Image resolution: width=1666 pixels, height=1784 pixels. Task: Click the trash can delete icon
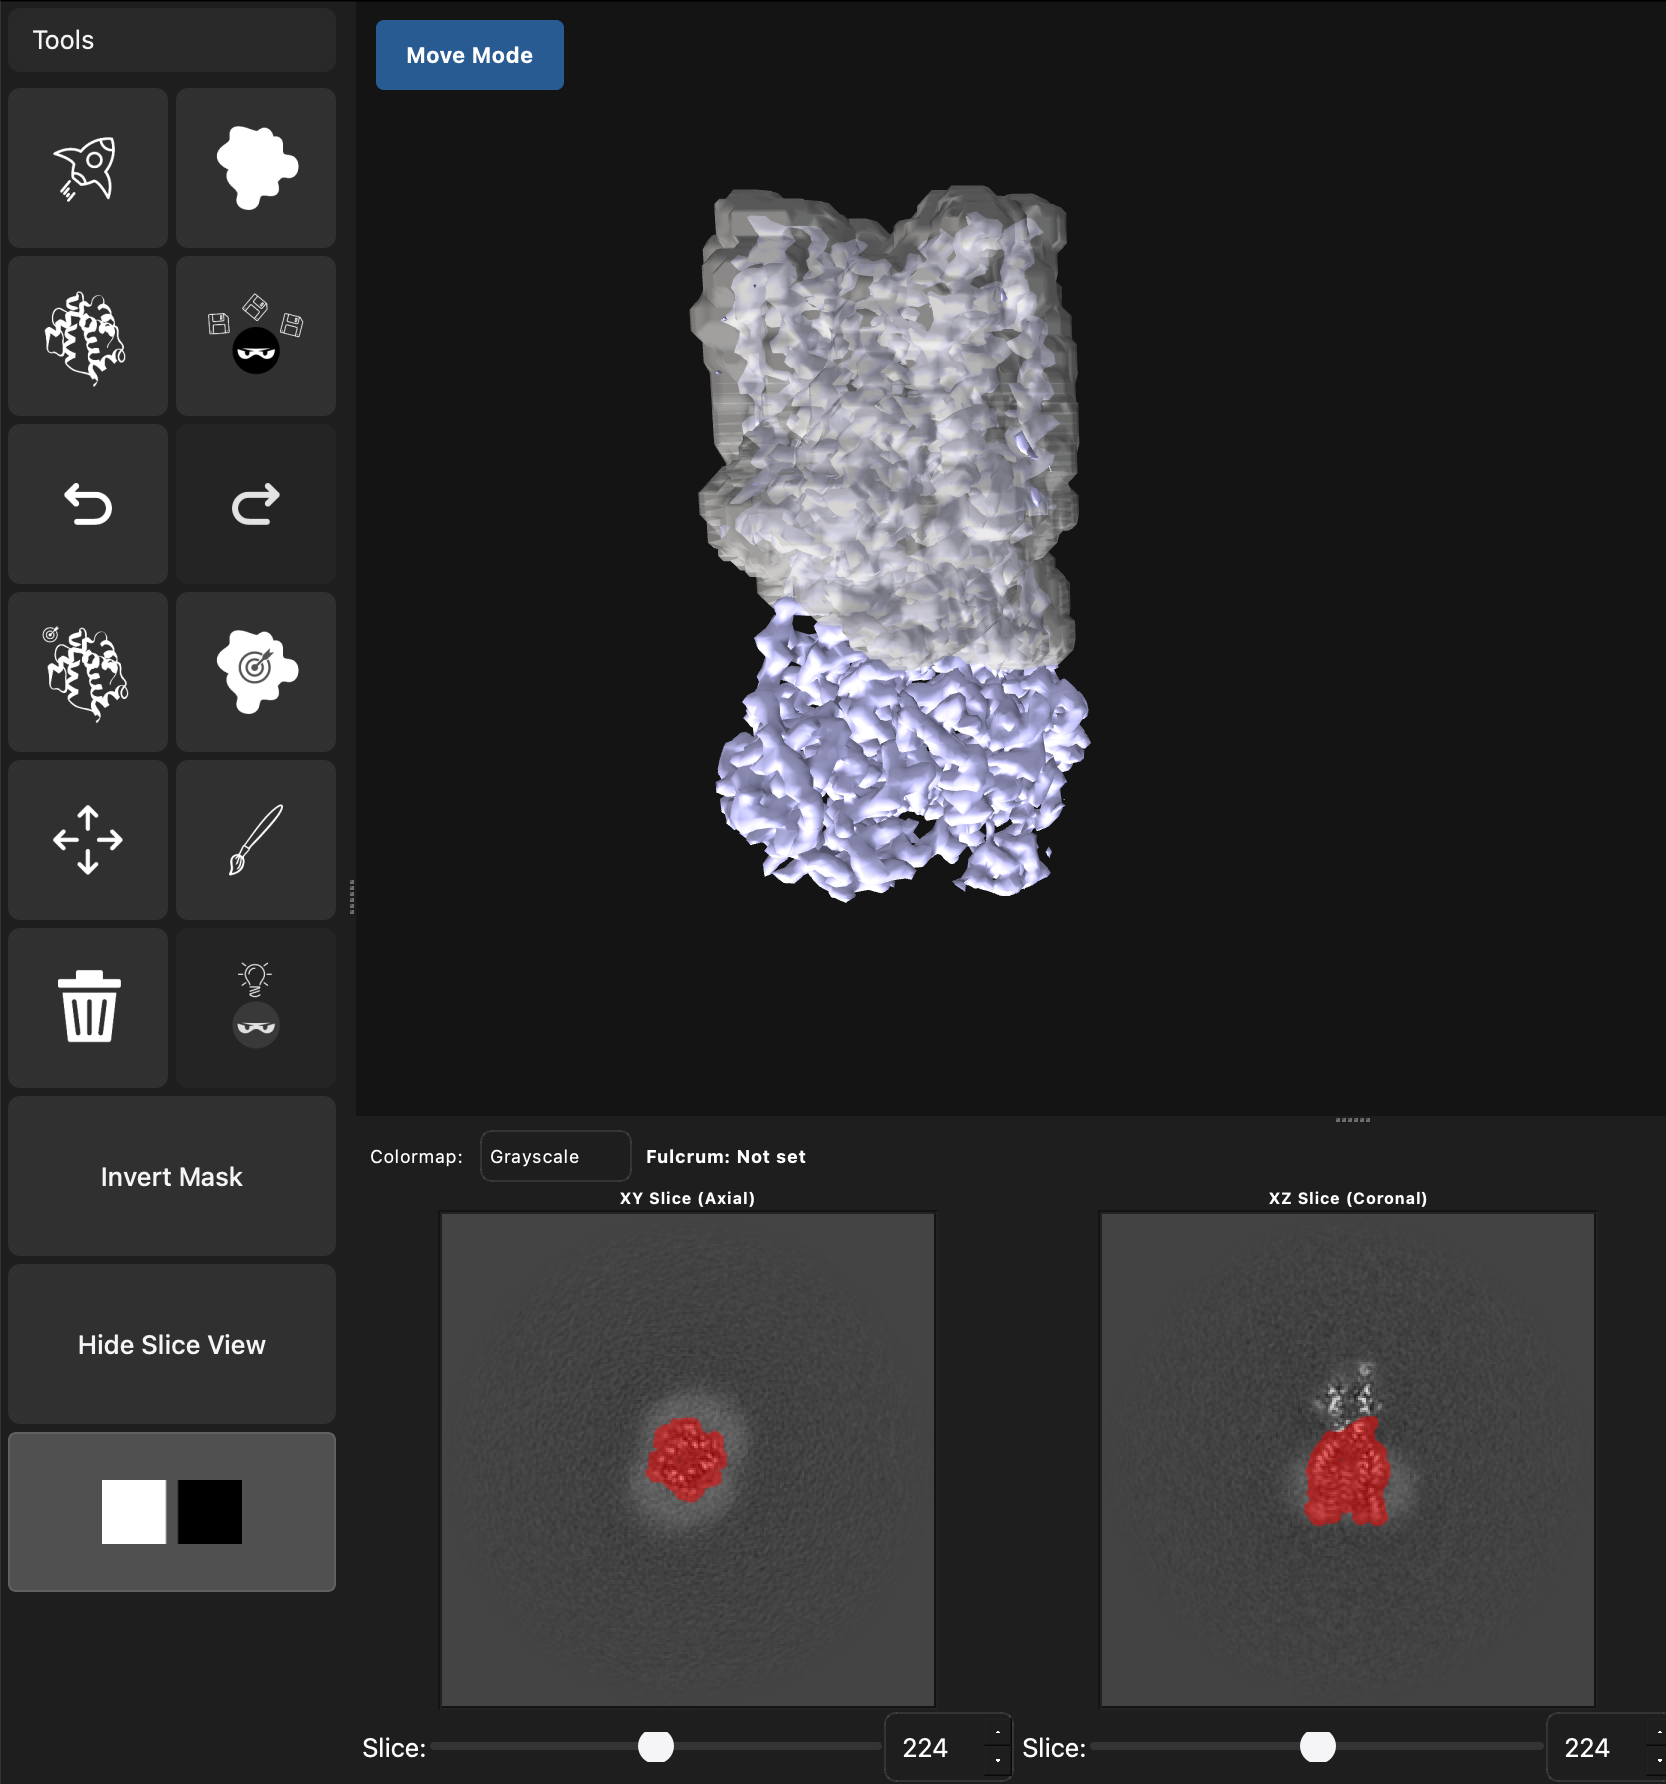pos(88,1008)
